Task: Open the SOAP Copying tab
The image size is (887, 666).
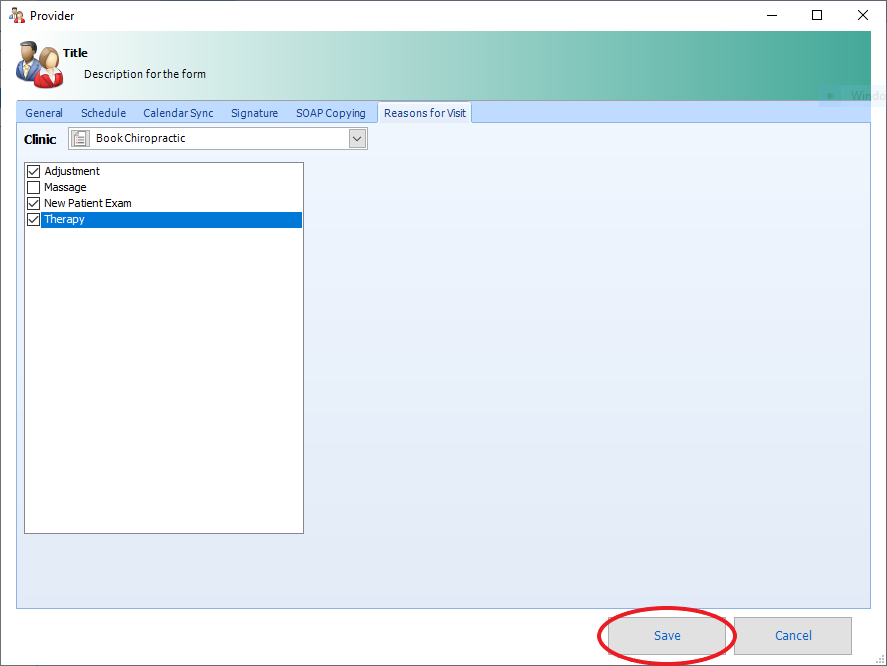Action: point(330,113)
